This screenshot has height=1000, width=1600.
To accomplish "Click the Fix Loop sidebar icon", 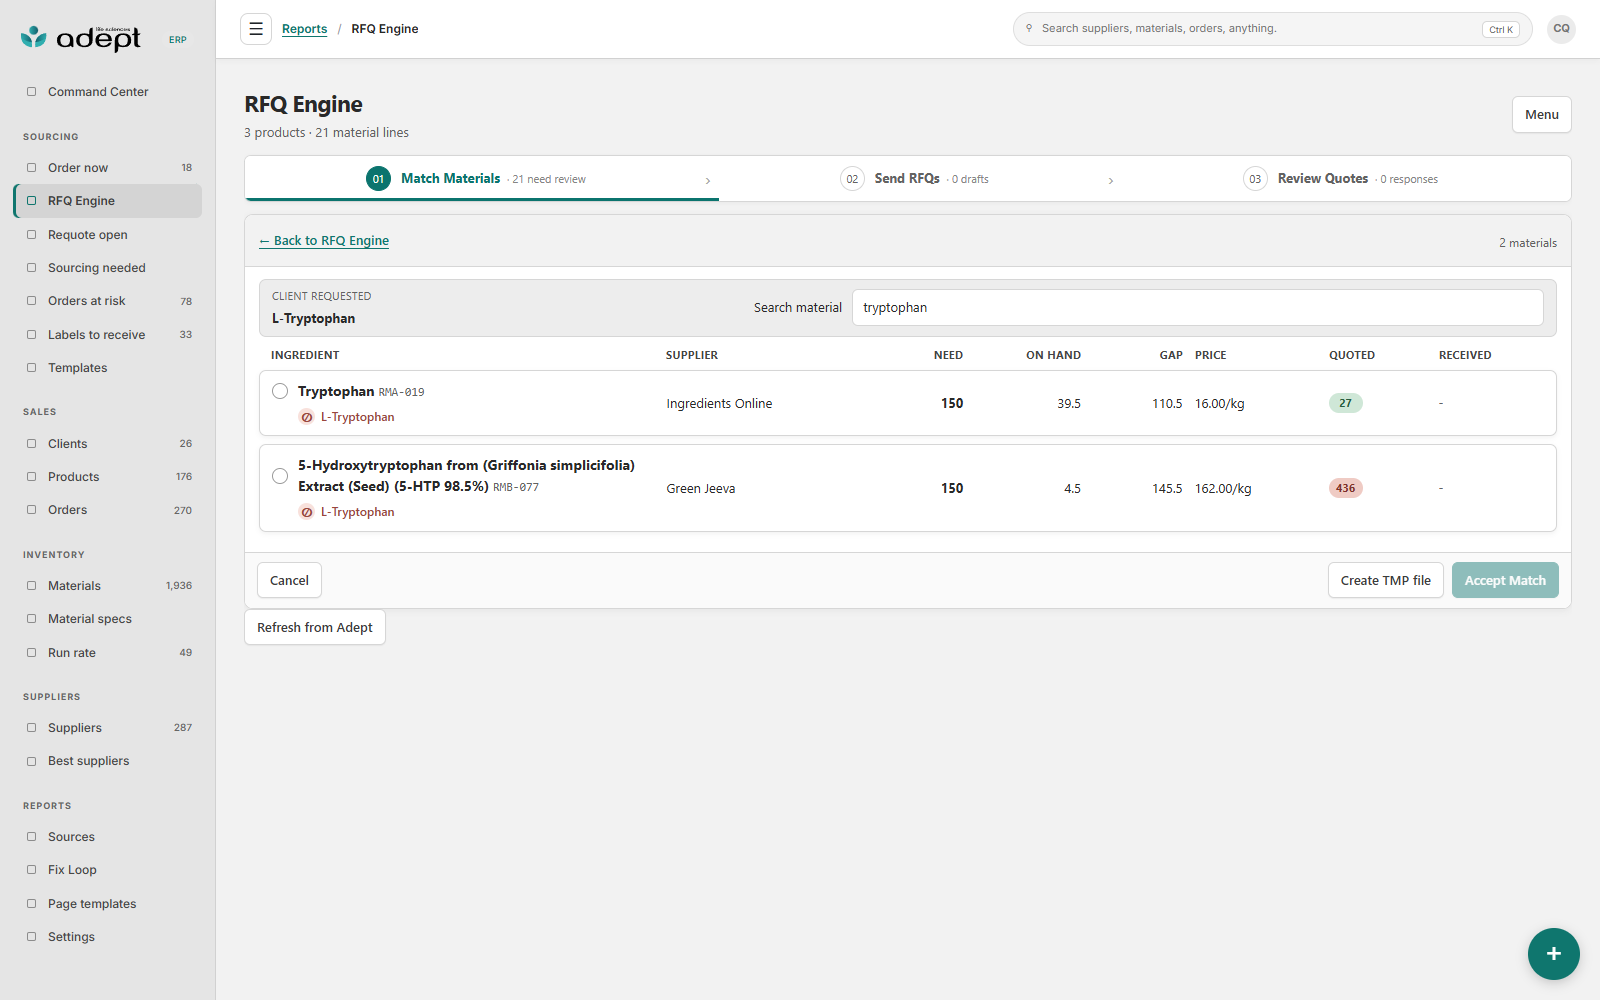I will pyautogui.click(x=31, y=870).
